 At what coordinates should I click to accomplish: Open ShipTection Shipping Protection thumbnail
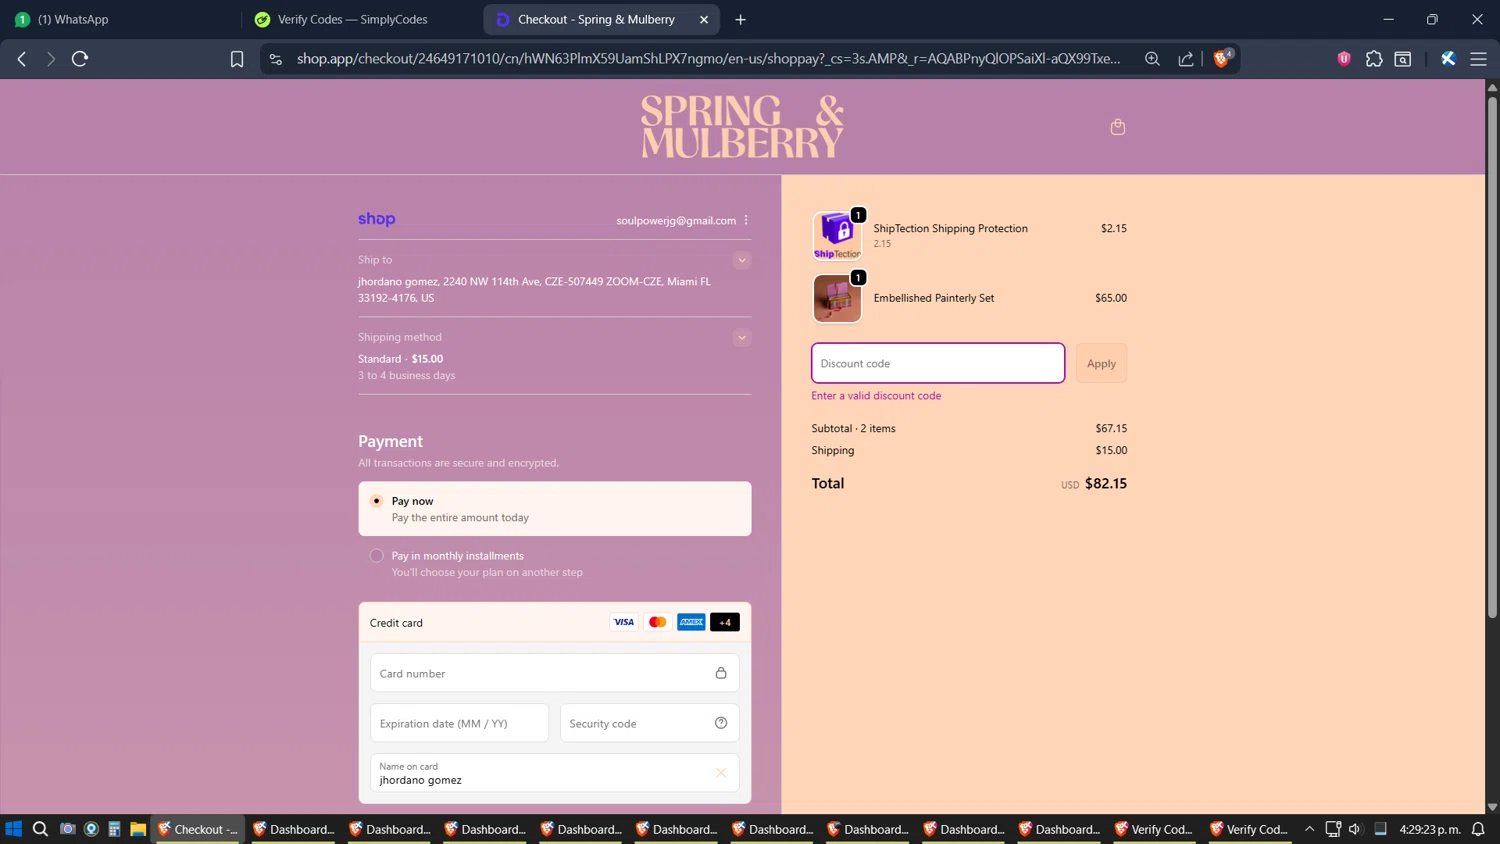837,236
